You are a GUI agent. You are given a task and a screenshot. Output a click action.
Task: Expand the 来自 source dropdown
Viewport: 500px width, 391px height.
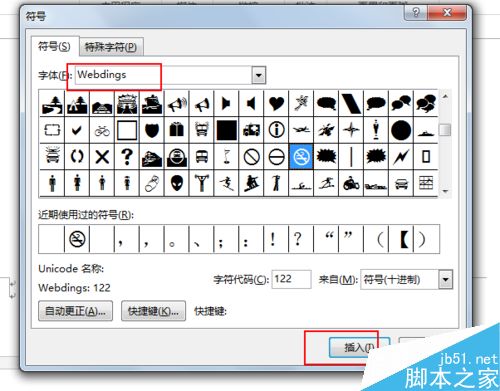446,279
